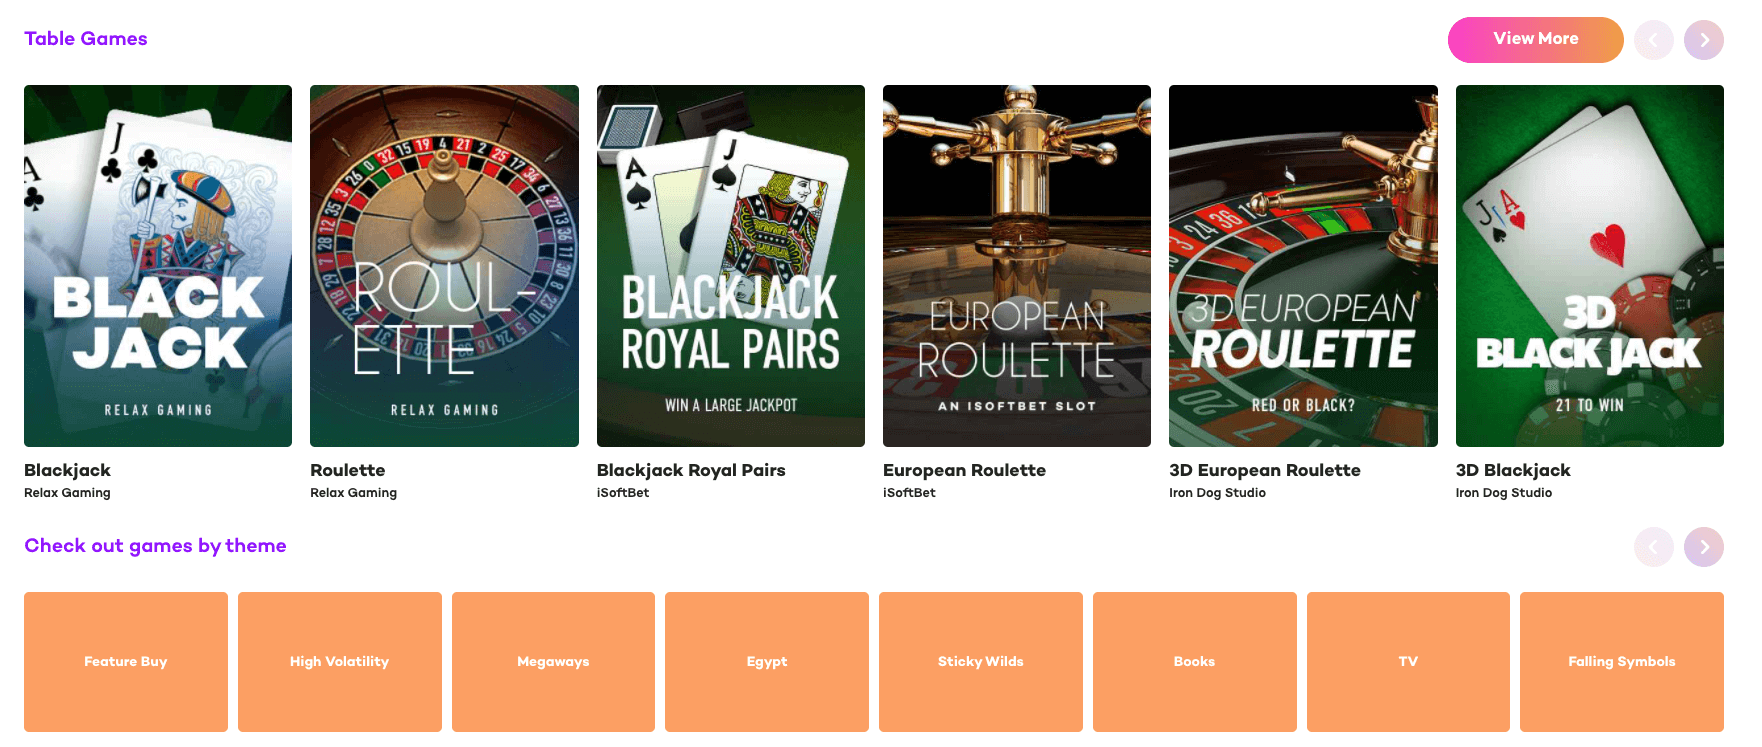Open the 3D Blackjack game image
Screen dimensions: 1762x747
[1590, 266]
